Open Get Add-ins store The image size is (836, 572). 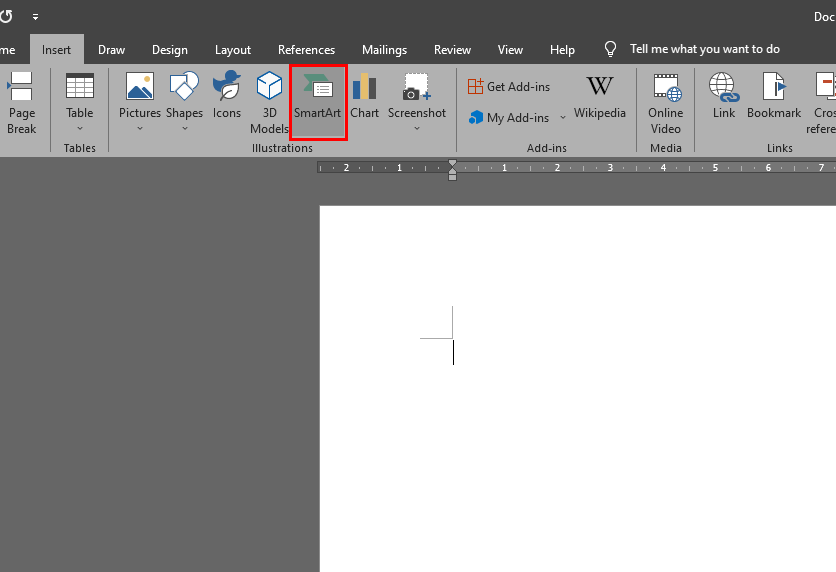coord(509,86)
